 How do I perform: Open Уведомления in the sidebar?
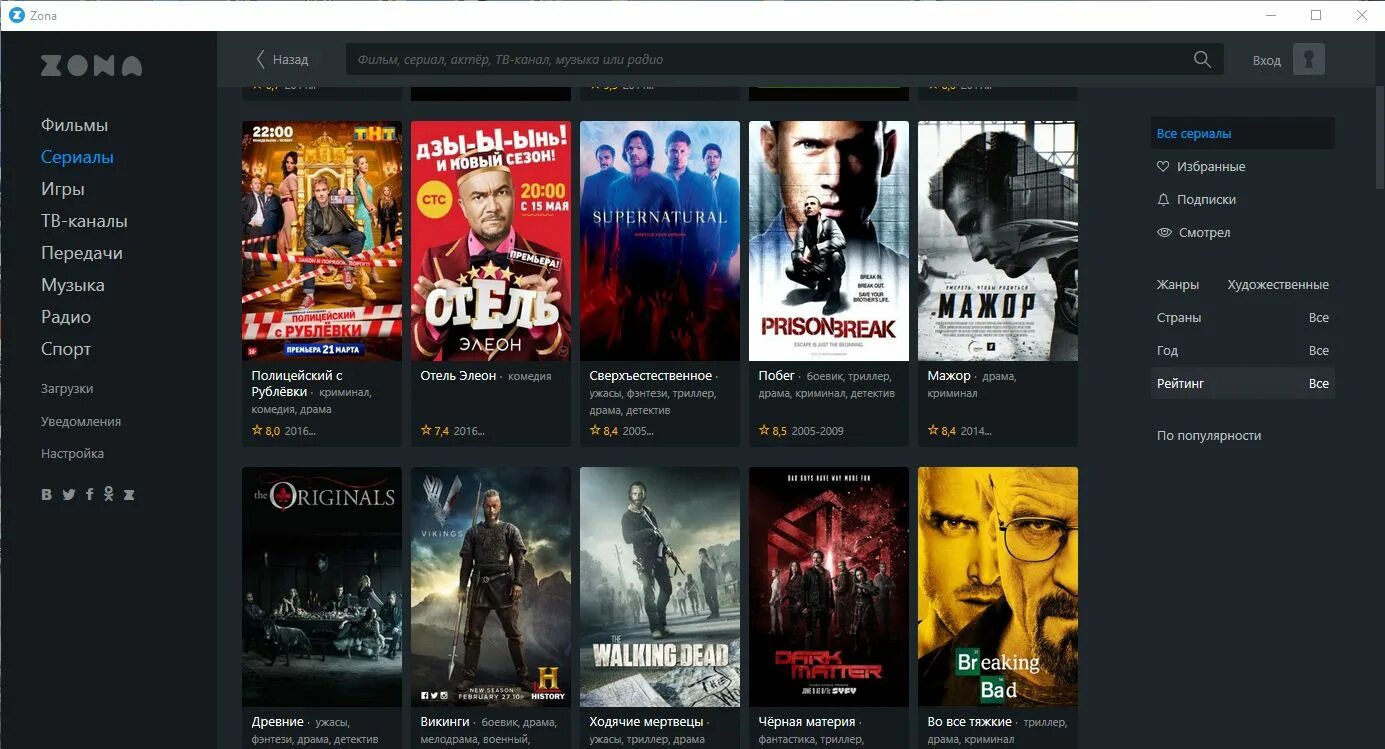pos(81,421)
